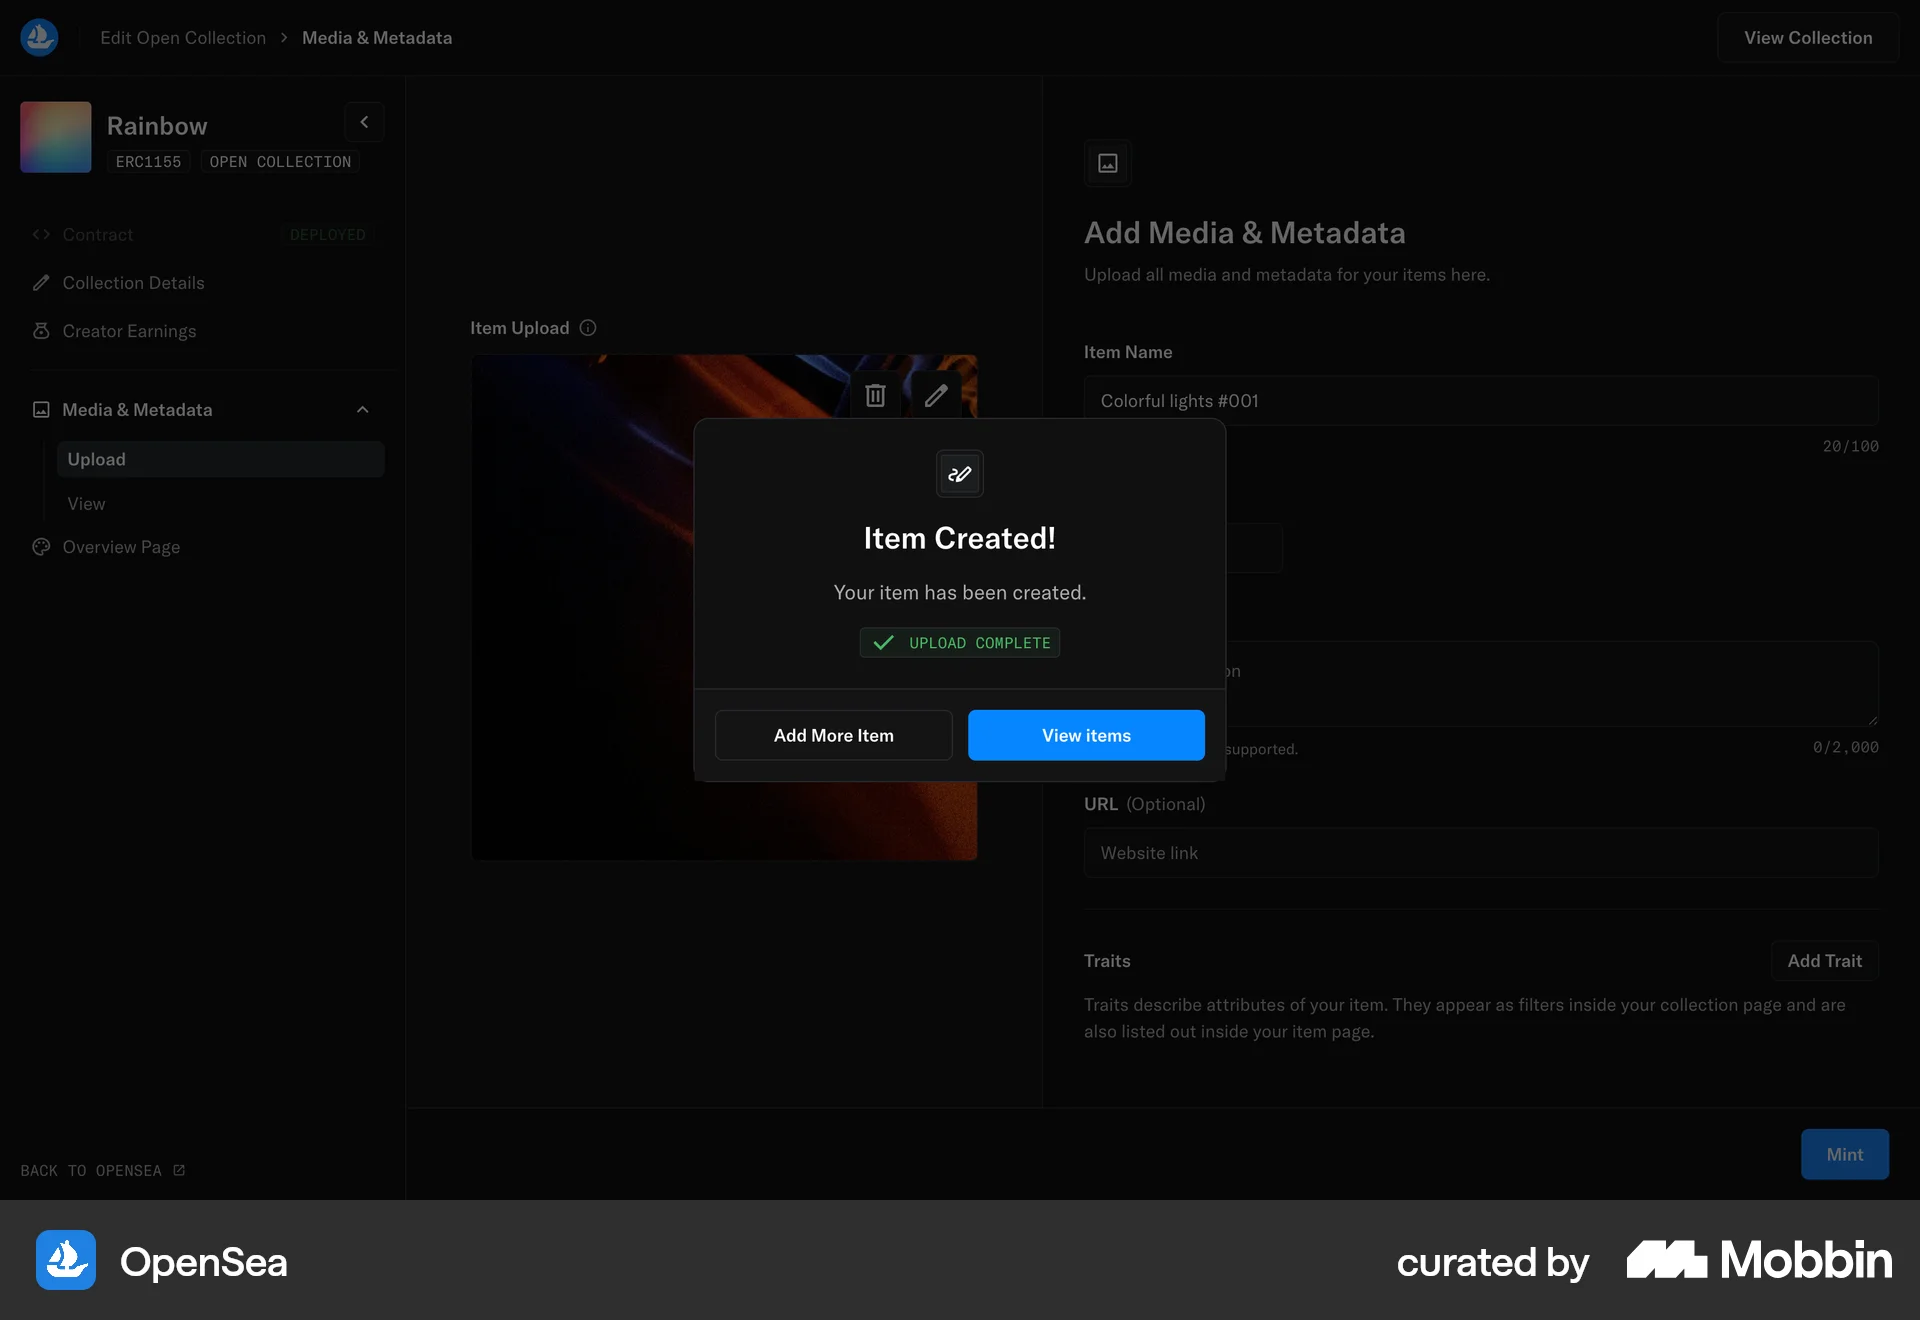Click the Collection Details pencil icon
Screen dimensions: 1920x1320
pyautogui.click(x=41, y=283)
